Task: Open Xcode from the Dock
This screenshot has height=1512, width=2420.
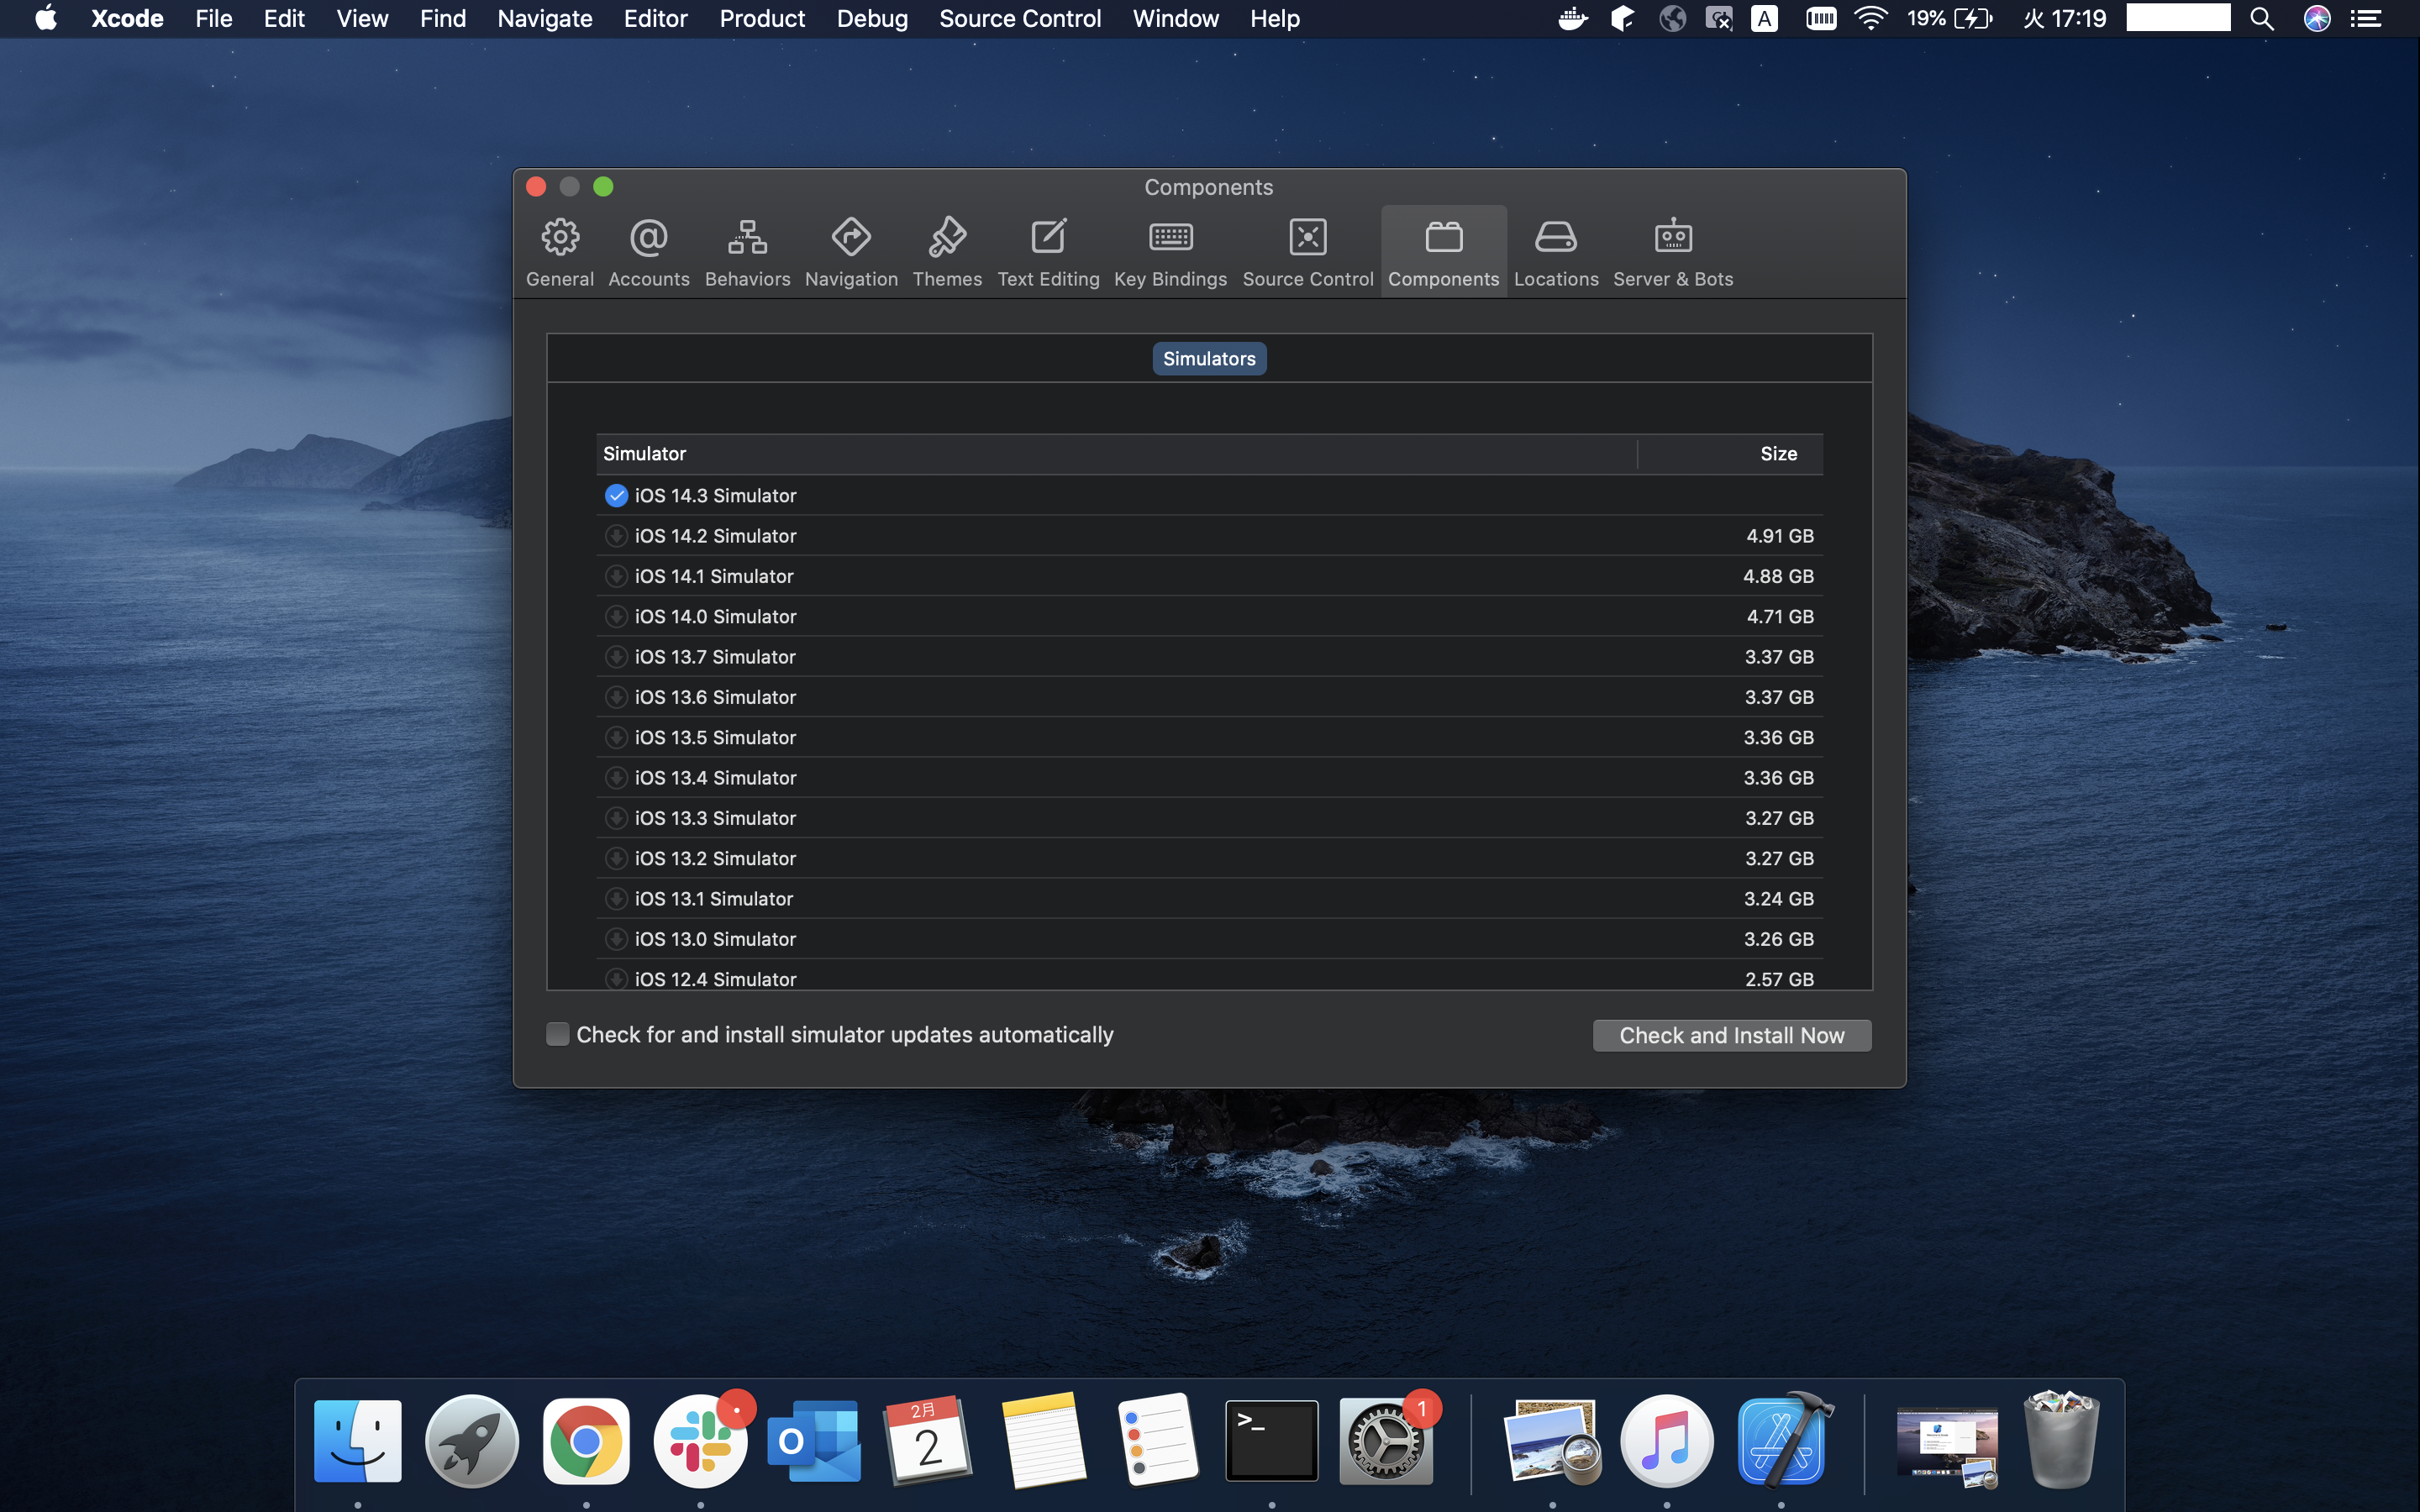Action: click(x=1782, y=1441)
